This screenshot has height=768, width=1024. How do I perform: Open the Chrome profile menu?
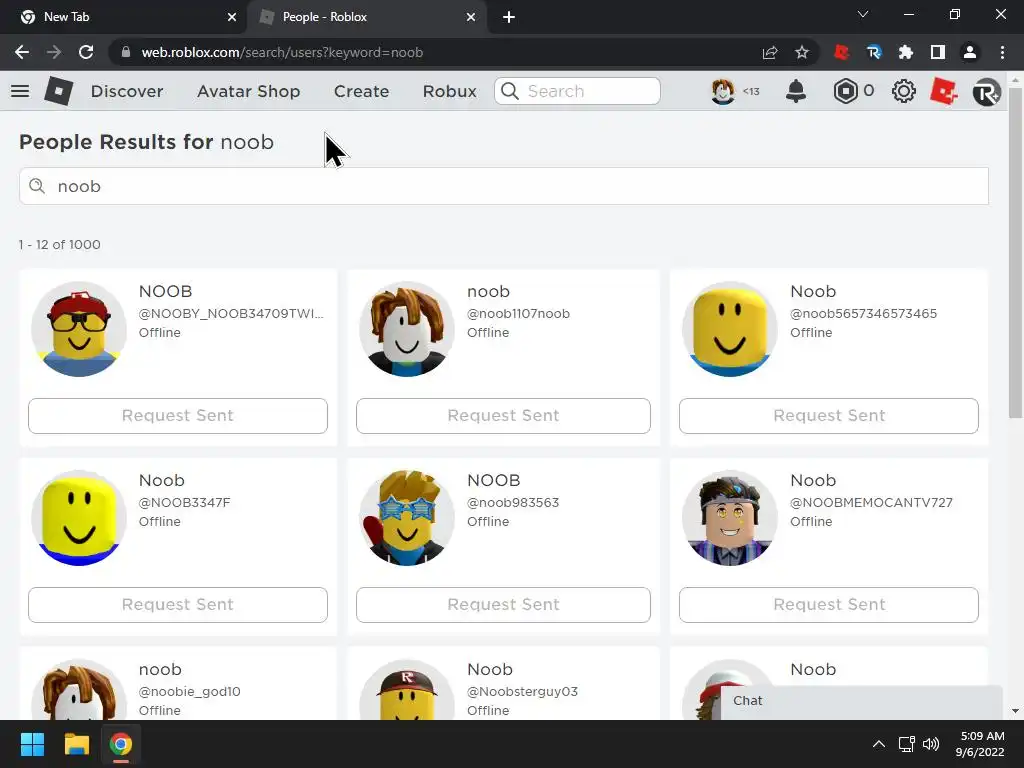tap(970, 52)
